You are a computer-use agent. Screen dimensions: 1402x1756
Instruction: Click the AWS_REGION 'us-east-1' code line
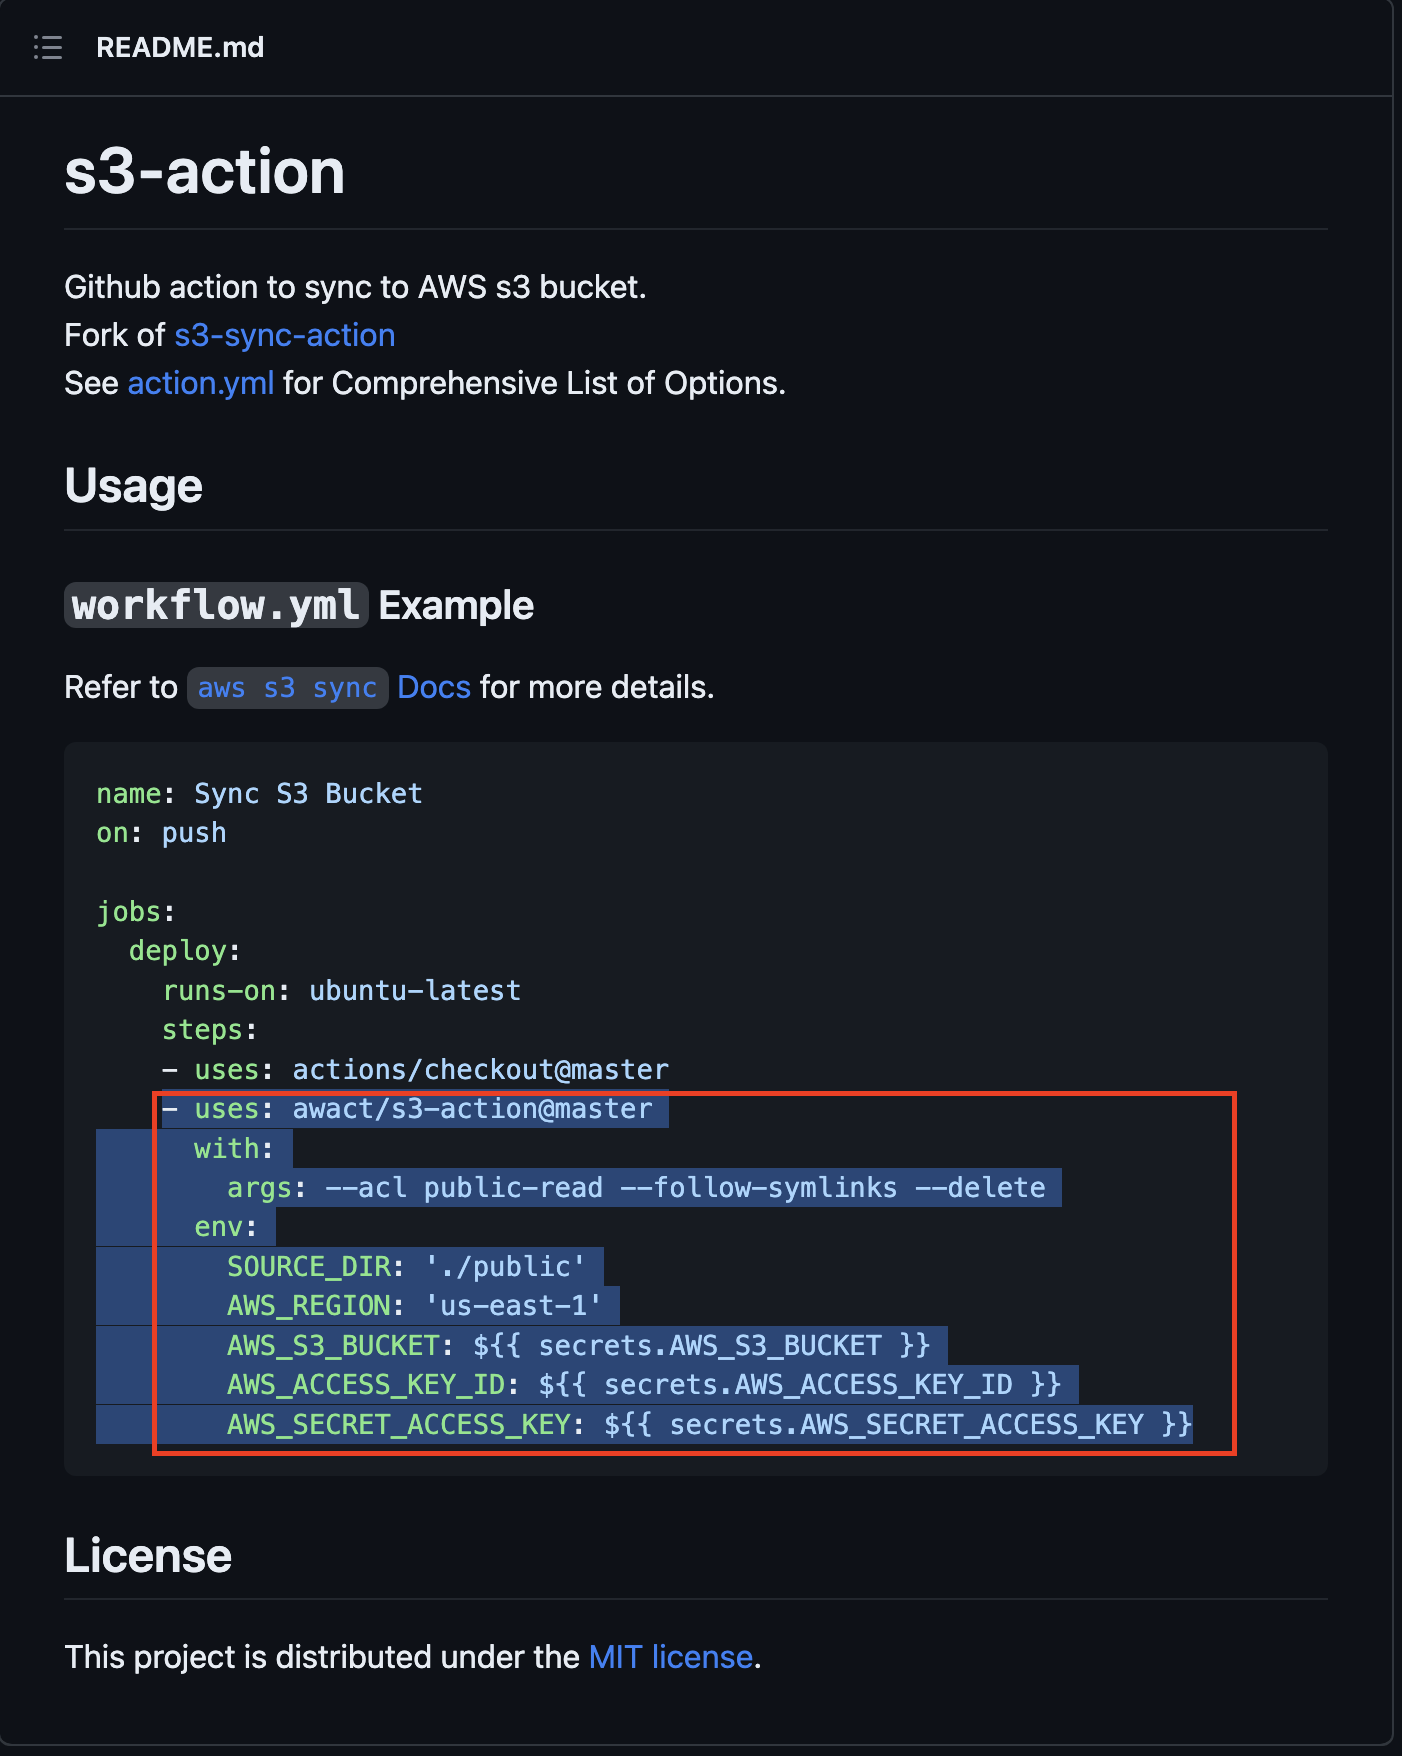[415, 1306]
